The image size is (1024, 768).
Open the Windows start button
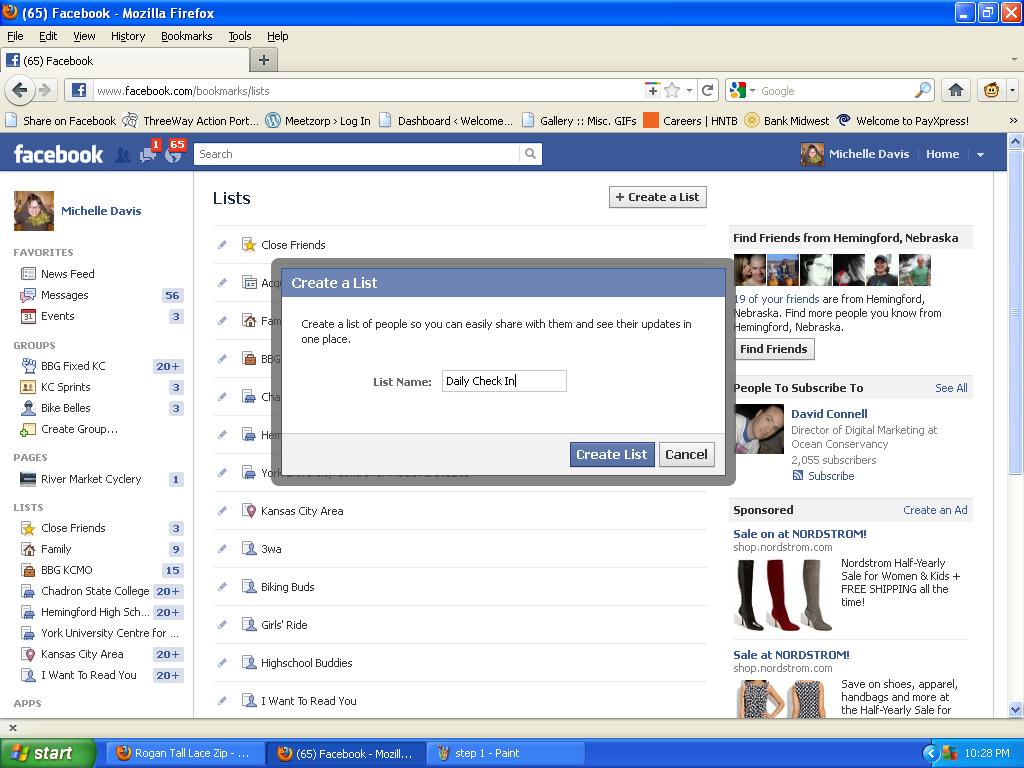click(x=48, y=753)
